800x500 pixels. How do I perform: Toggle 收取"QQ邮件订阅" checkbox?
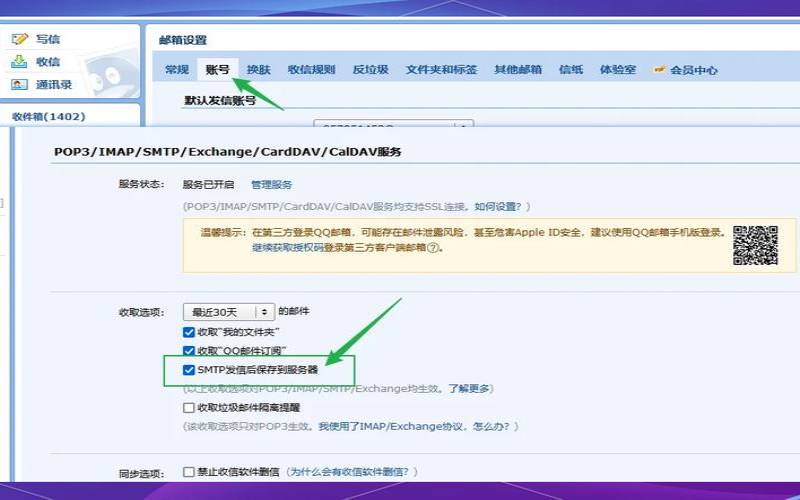[189, 351]
